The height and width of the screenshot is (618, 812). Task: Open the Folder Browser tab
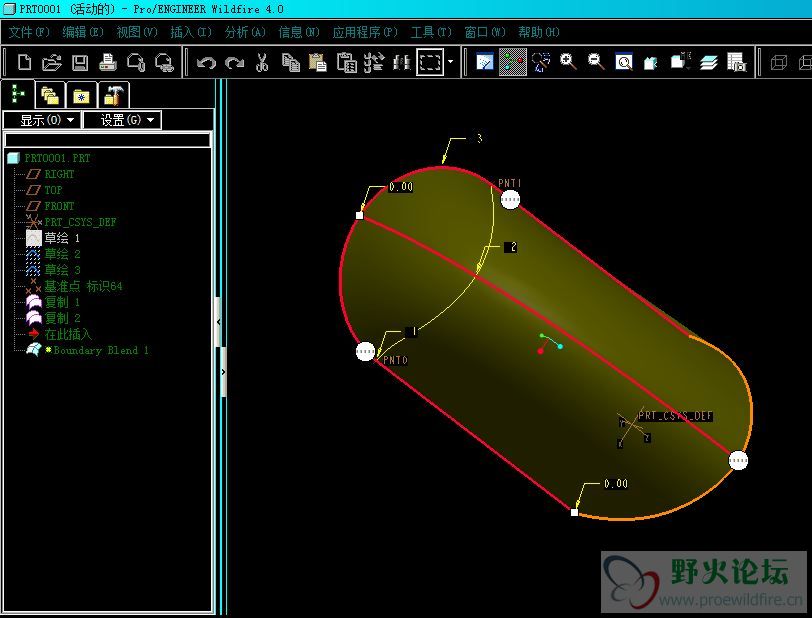coord(50,95)
